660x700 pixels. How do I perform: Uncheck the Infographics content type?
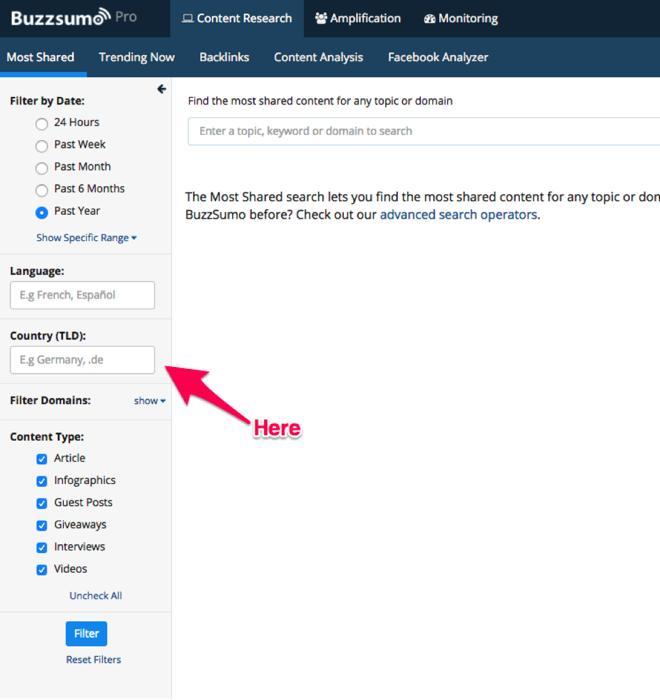42,481
